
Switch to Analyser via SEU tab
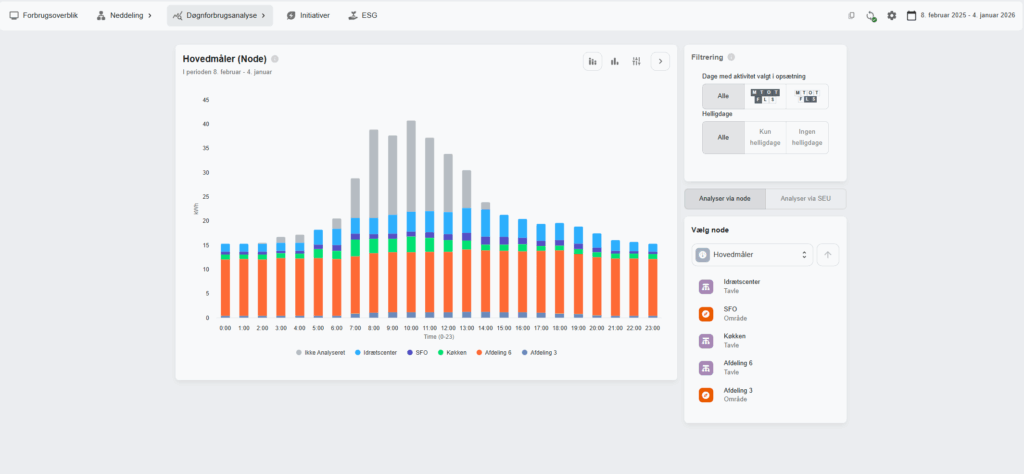[x=806, y=198]
